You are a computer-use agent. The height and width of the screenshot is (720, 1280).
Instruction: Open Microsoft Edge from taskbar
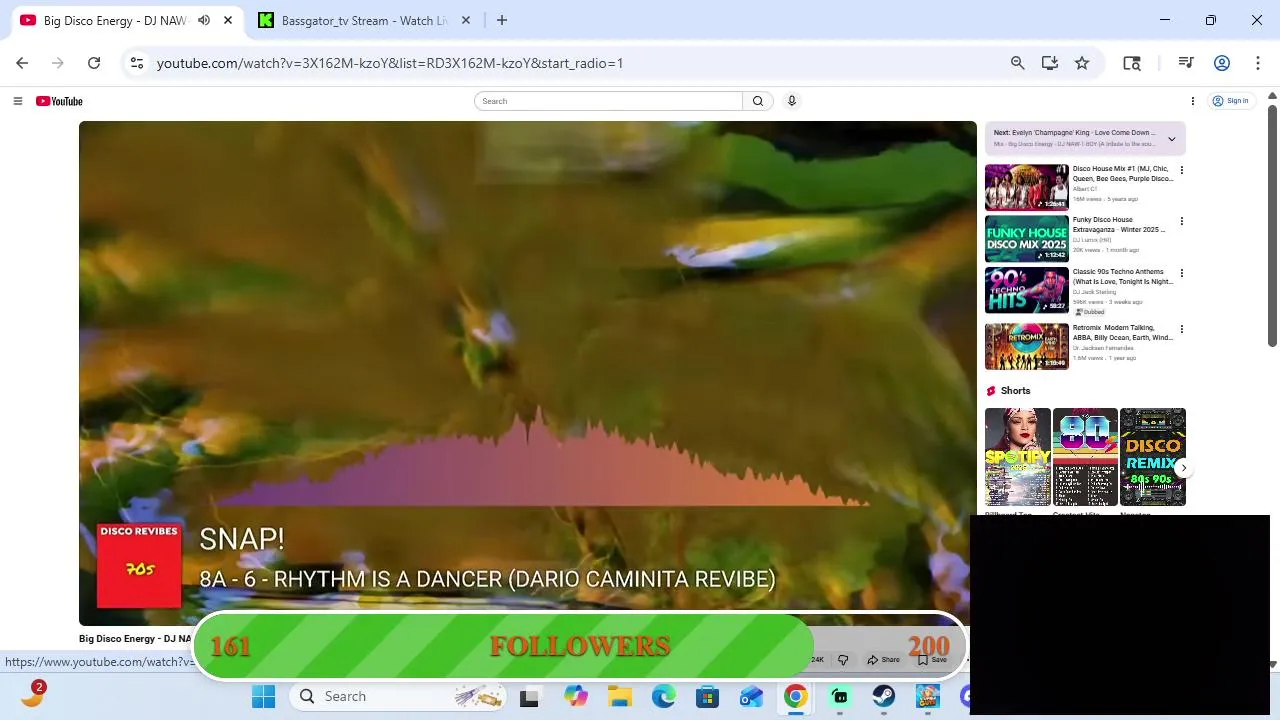point(663,696)
